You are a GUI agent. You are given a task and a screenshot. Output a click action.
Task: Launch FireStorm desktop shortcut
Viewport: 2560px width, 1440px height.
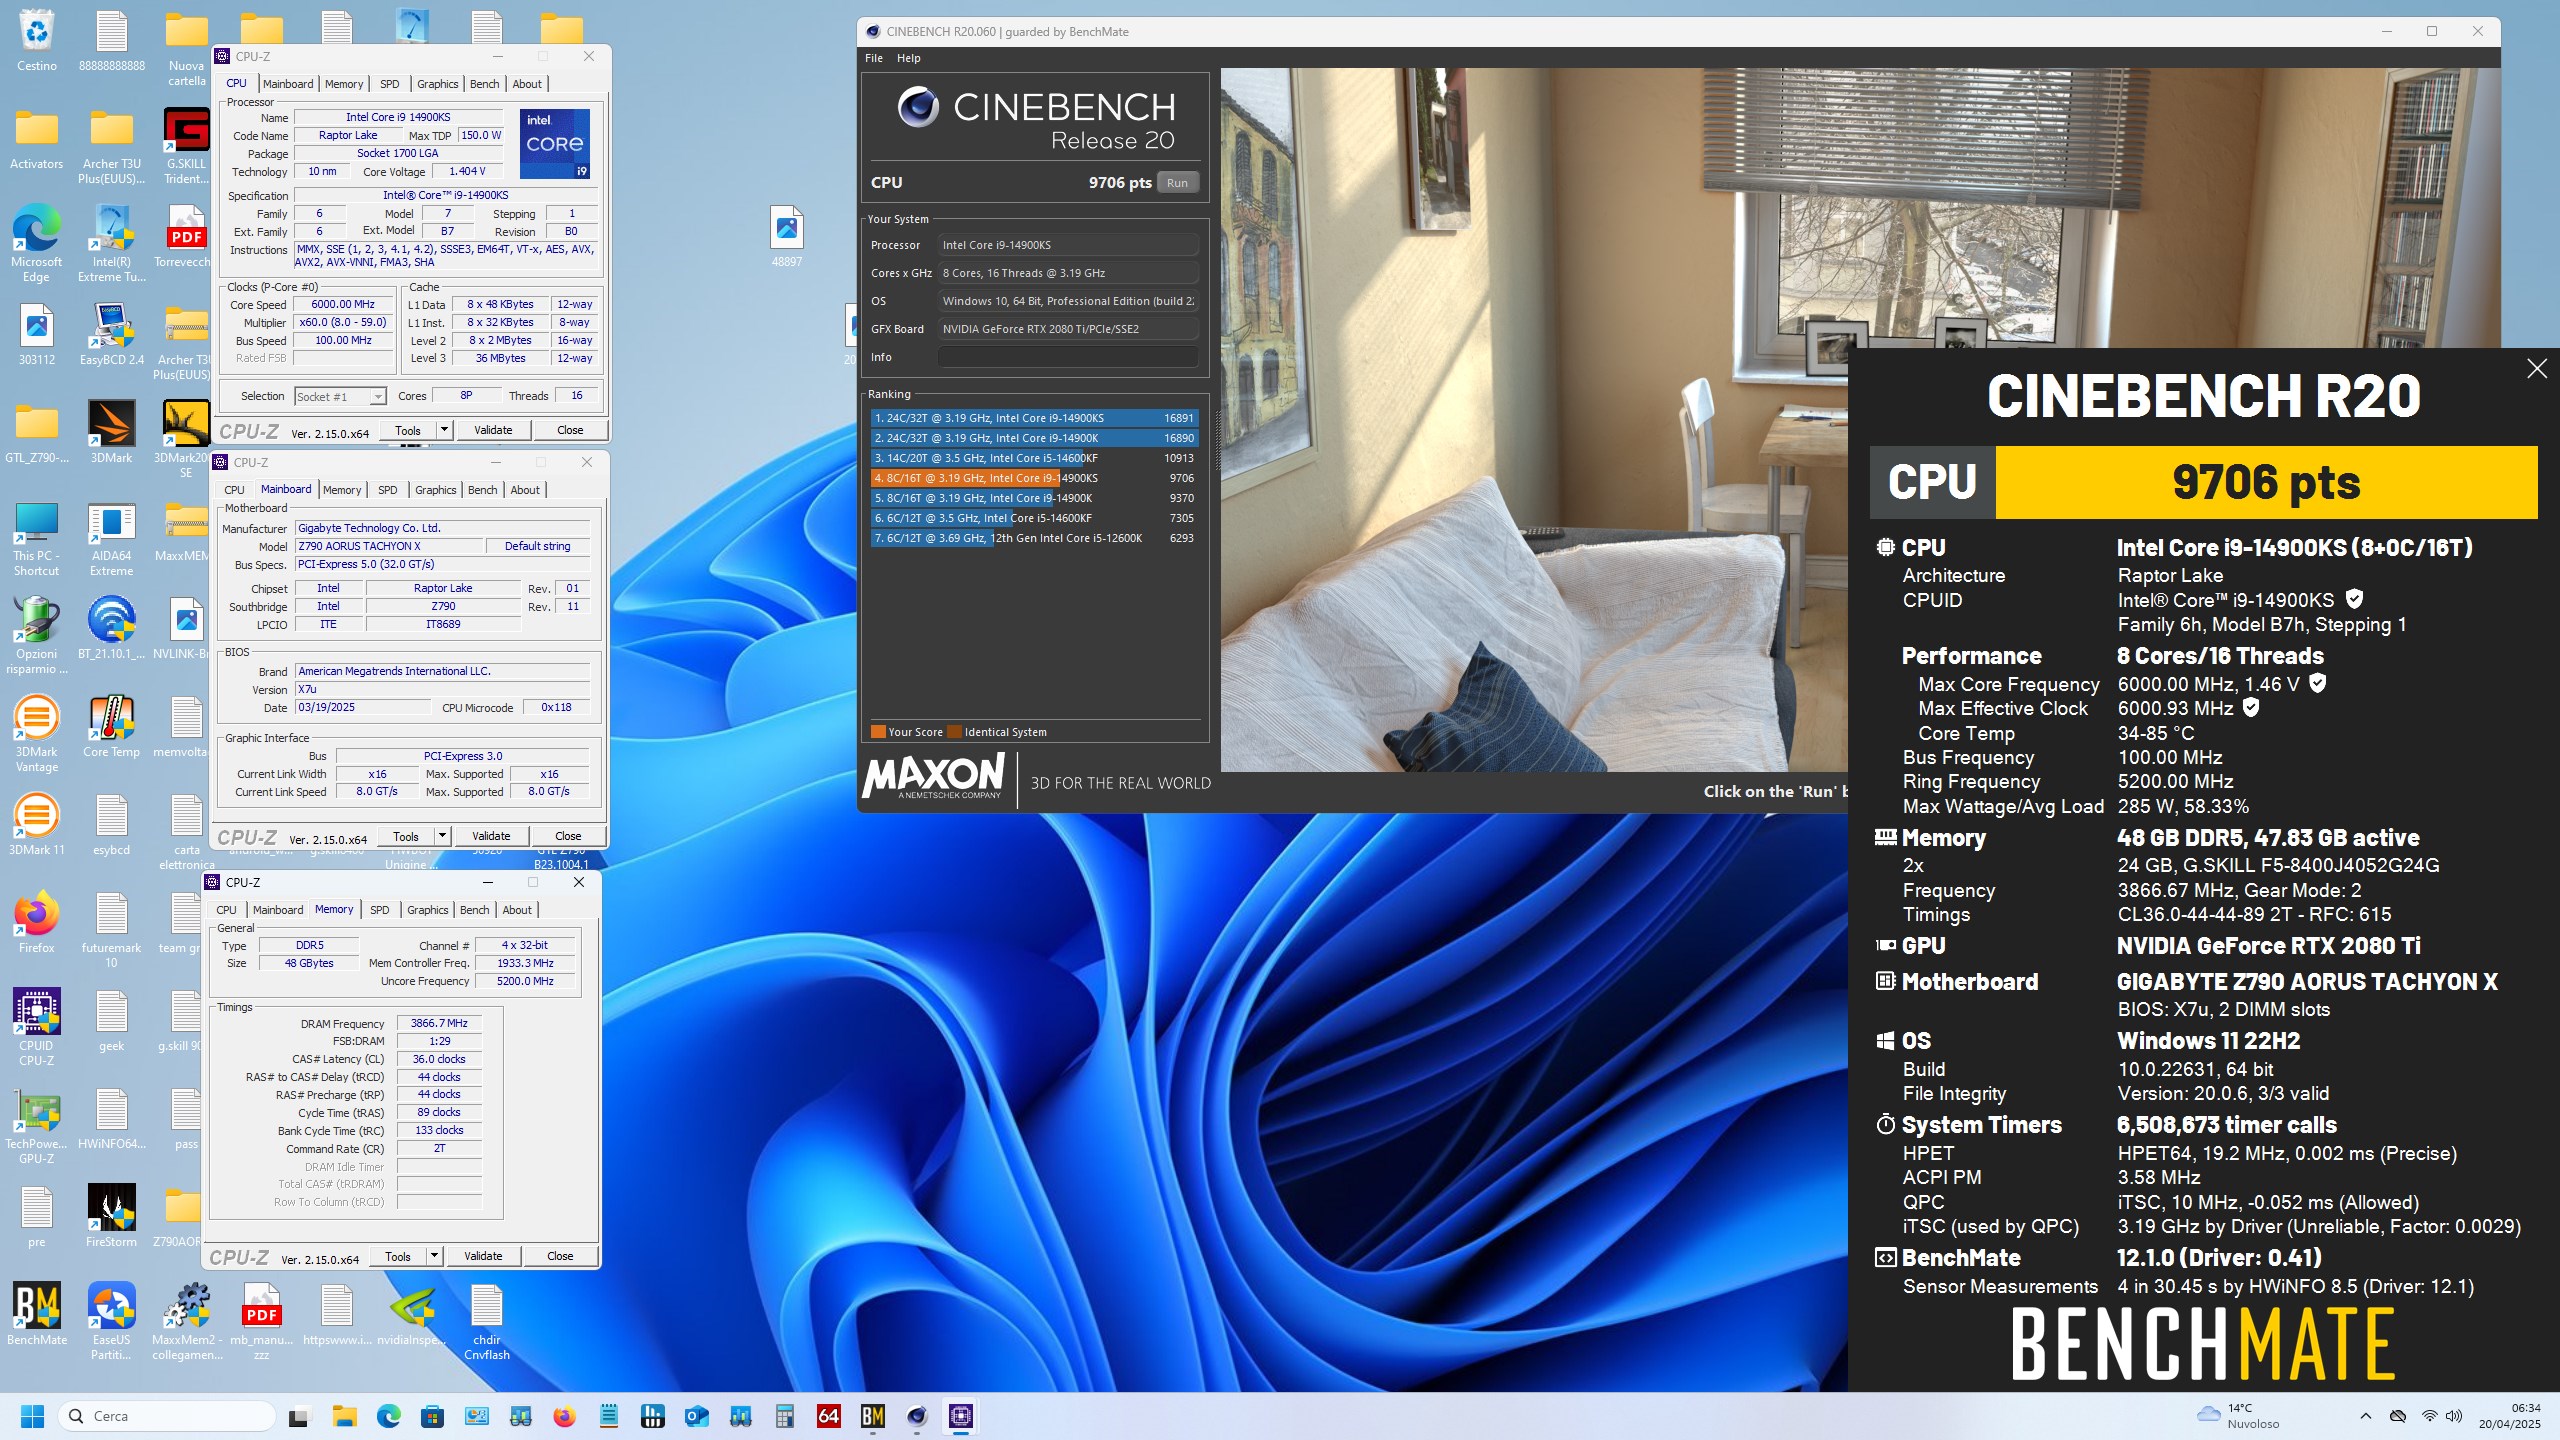pyautogui.click(x=111, y=1216)
